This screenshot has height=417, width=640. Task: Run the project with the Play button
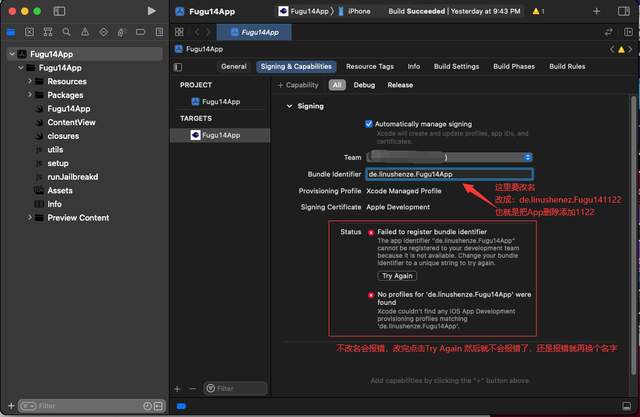click(x=151, y=11)
